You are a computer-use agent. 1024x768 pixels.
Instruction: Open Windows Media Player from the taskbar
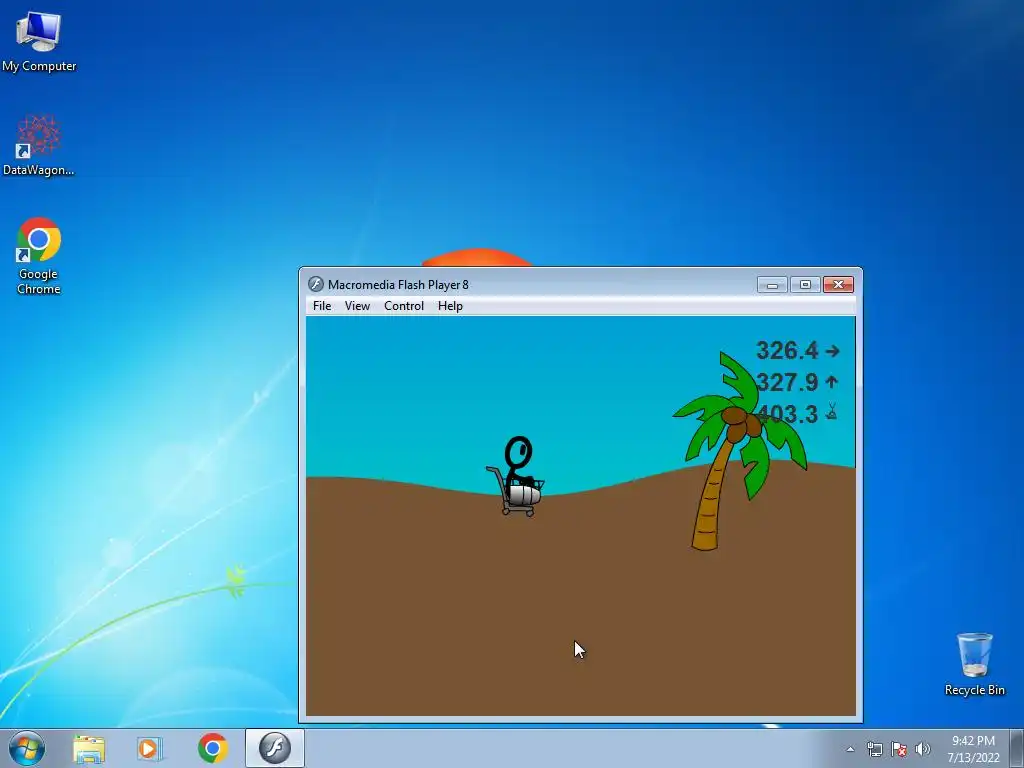150,748
